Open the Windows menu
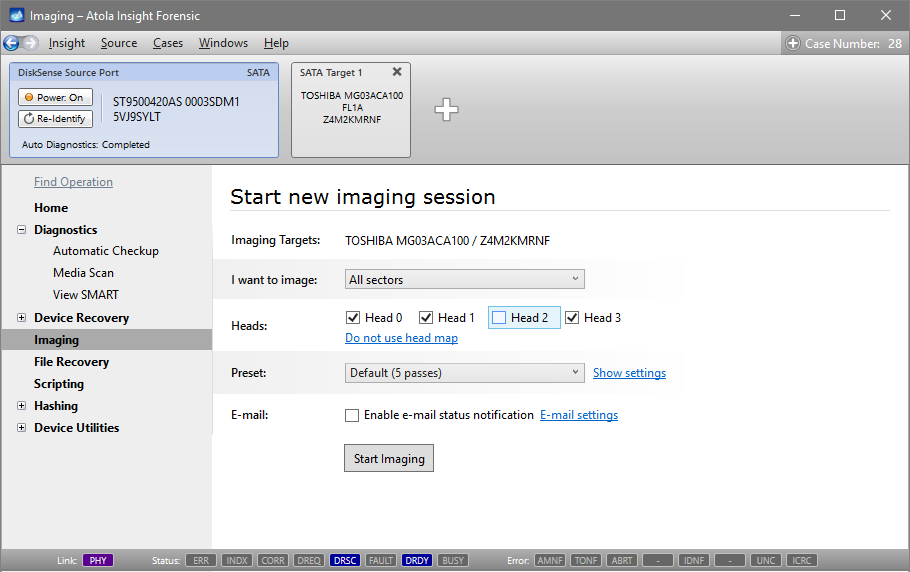The image size is (910, 572). pyautogui.click(x=223, y=43)
